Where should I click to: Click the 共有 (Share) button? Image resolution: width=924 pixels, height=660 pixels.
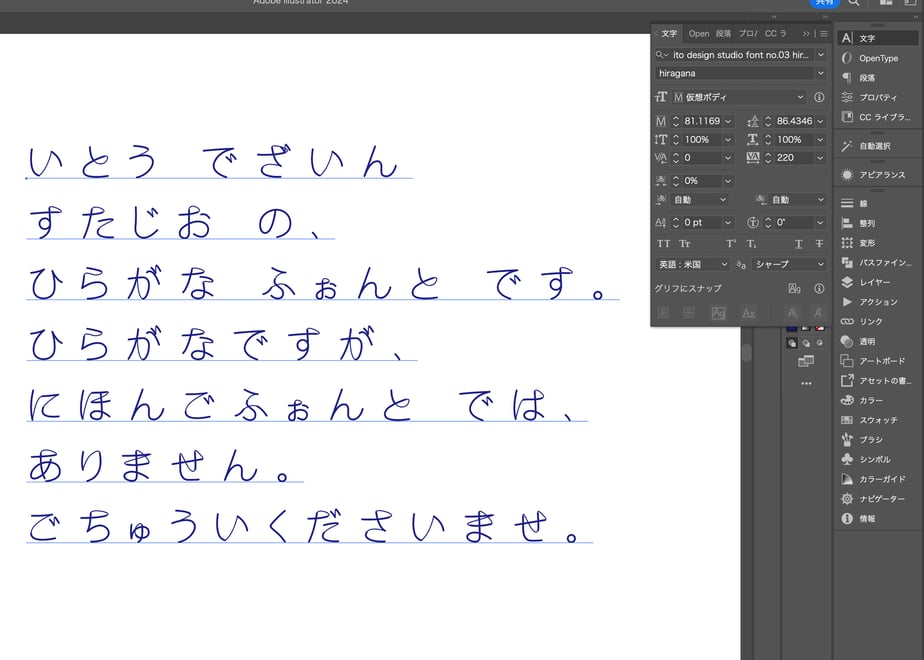(x=824, y=2)
